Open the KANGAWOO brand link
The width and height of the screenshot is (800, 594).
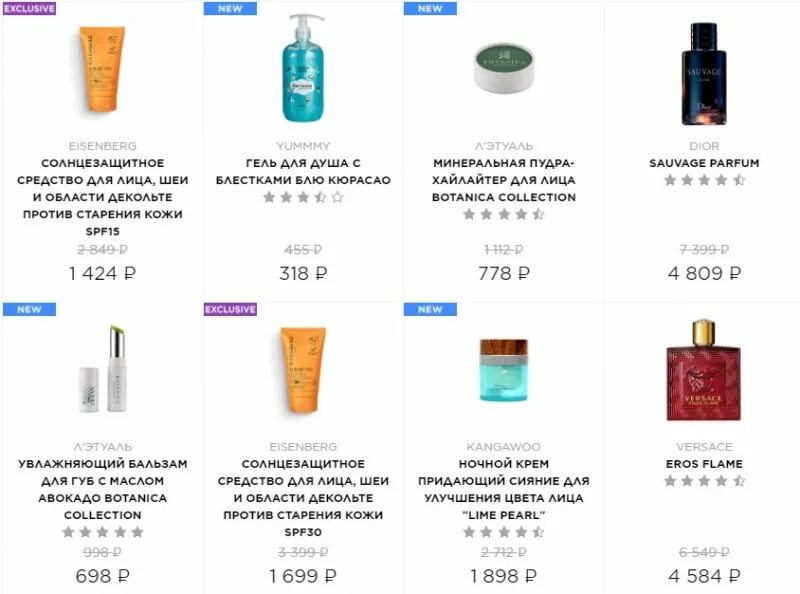[x=504, y=447]
